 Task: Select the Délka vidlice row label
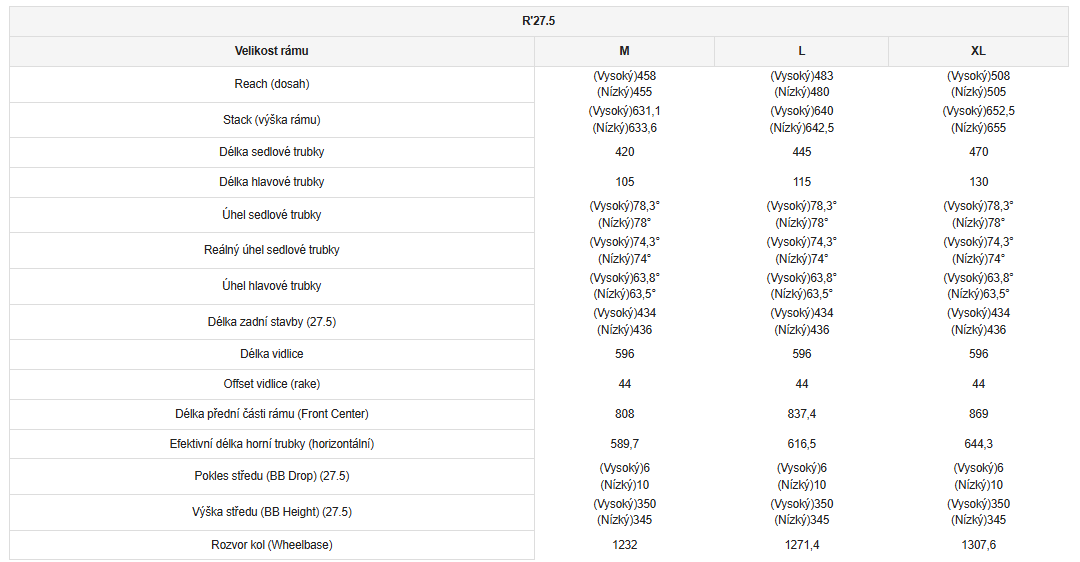272,354
